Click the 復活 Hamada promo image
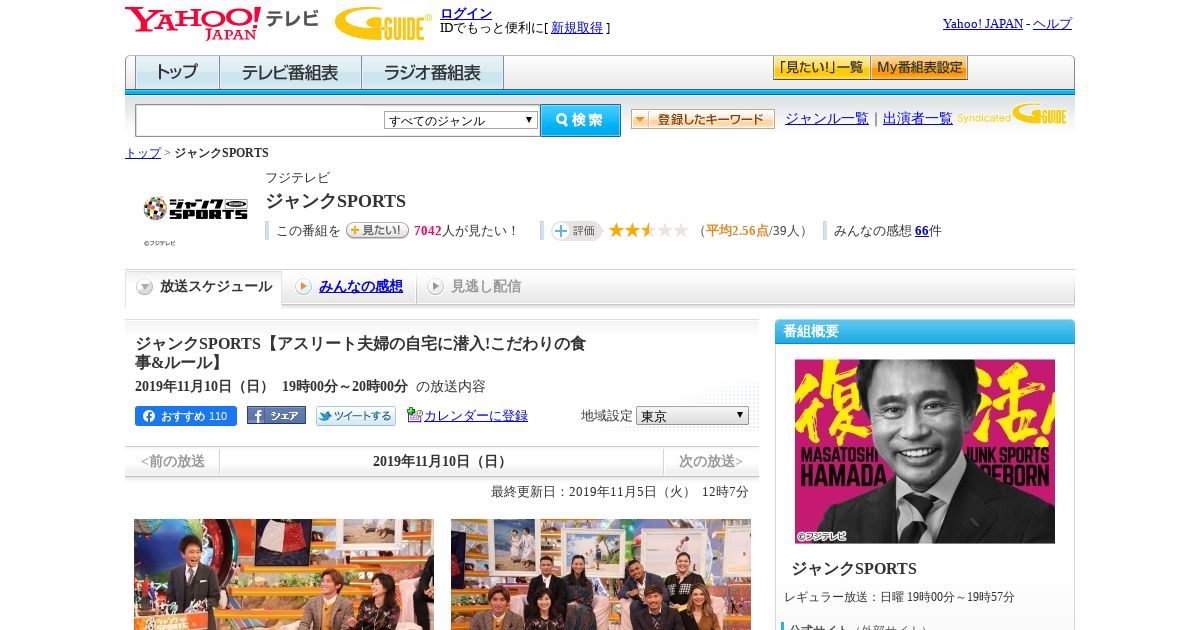1200x630 pixels. [925, 451]
